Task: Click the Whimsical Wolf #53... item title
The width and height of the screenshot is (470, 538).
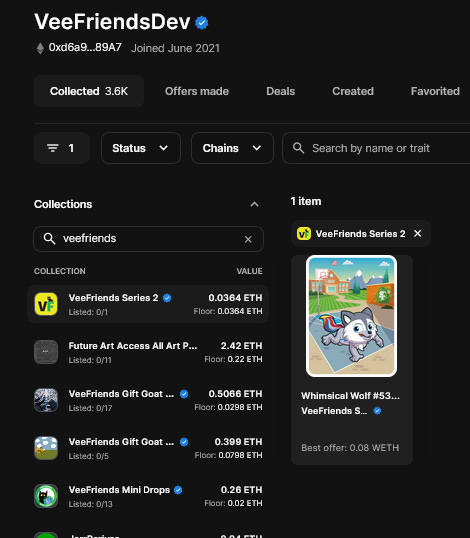Action: click(x=350, y=396)
